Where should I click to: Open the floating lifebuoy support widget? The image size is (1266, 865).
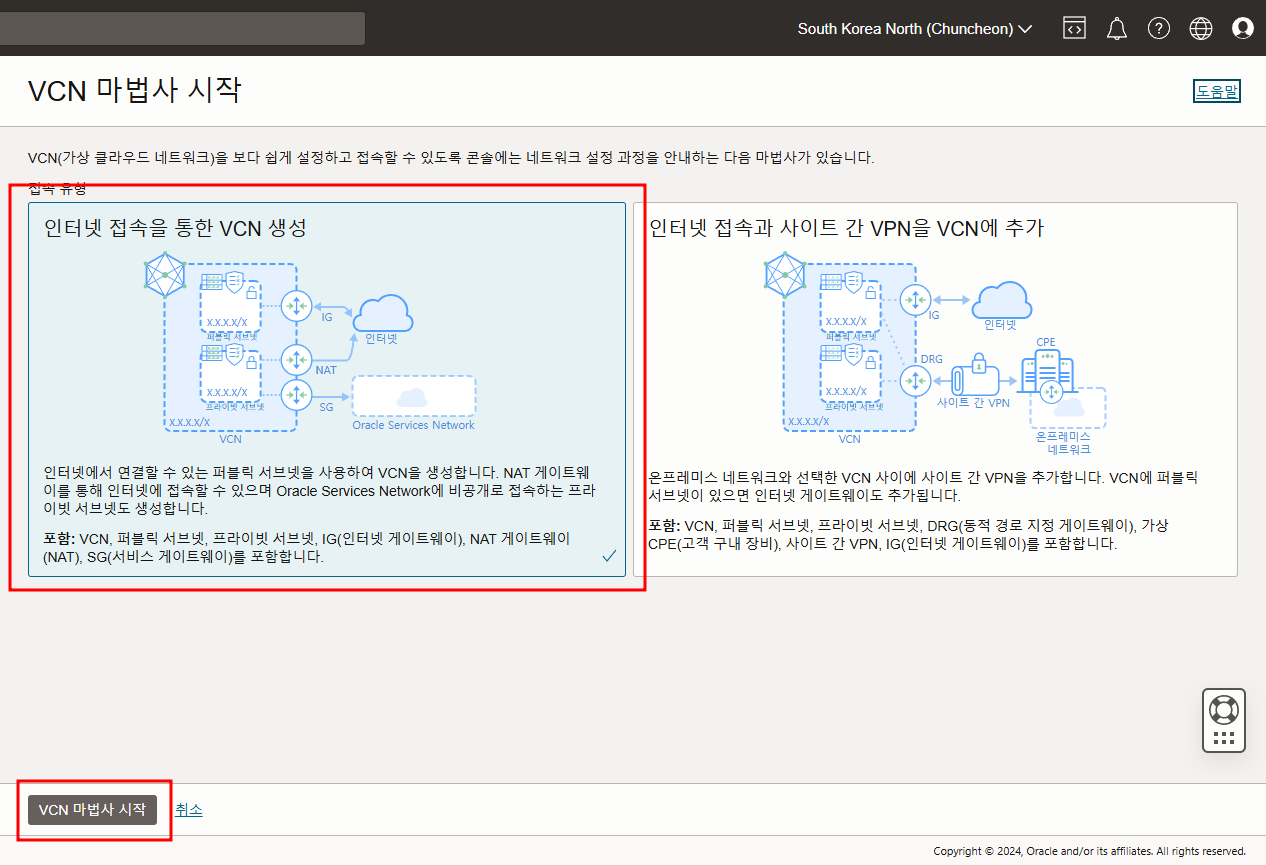(1223, 720)
